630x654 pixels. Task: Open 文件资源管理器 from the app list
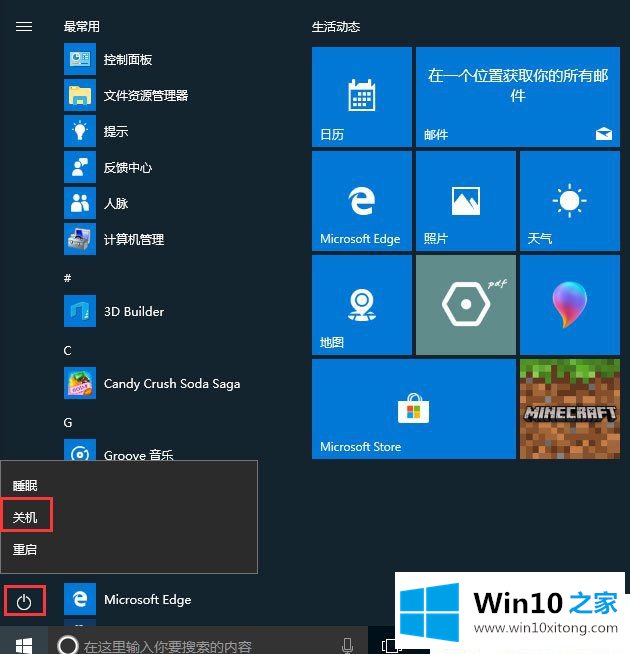(x=145, y=96)
